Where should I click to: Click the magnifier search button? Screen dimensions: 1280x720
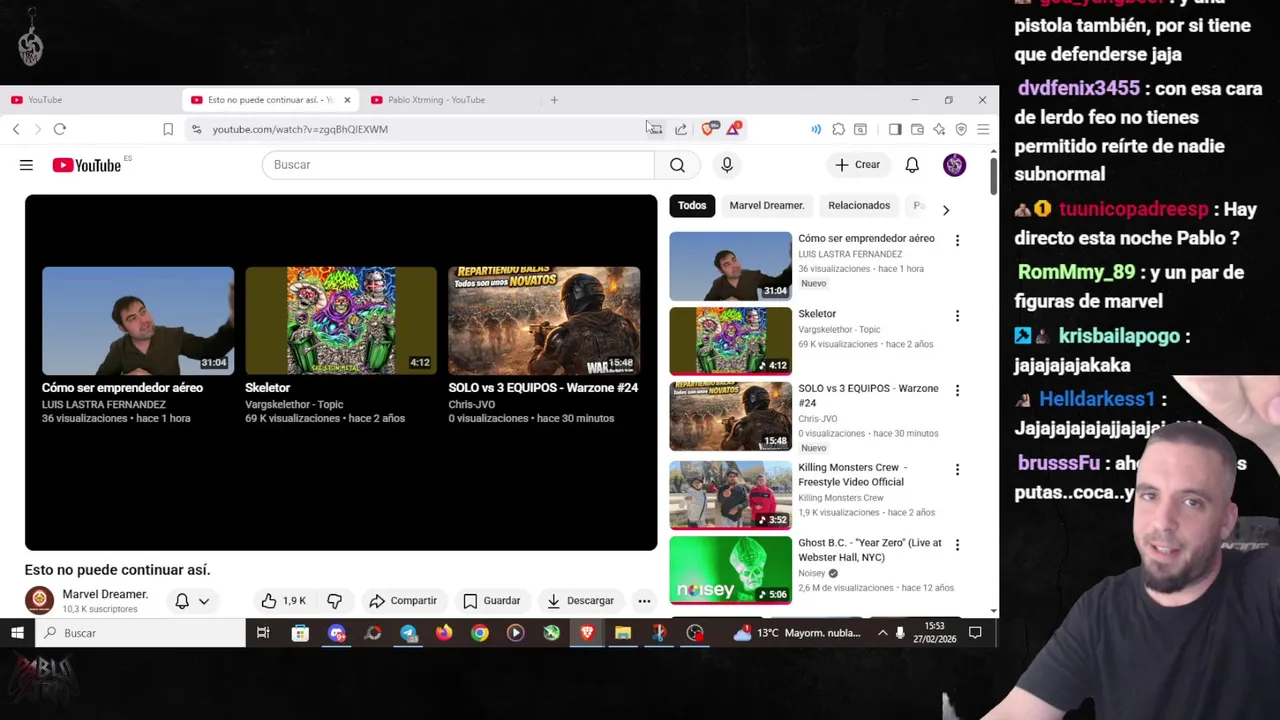pos(677,165)
